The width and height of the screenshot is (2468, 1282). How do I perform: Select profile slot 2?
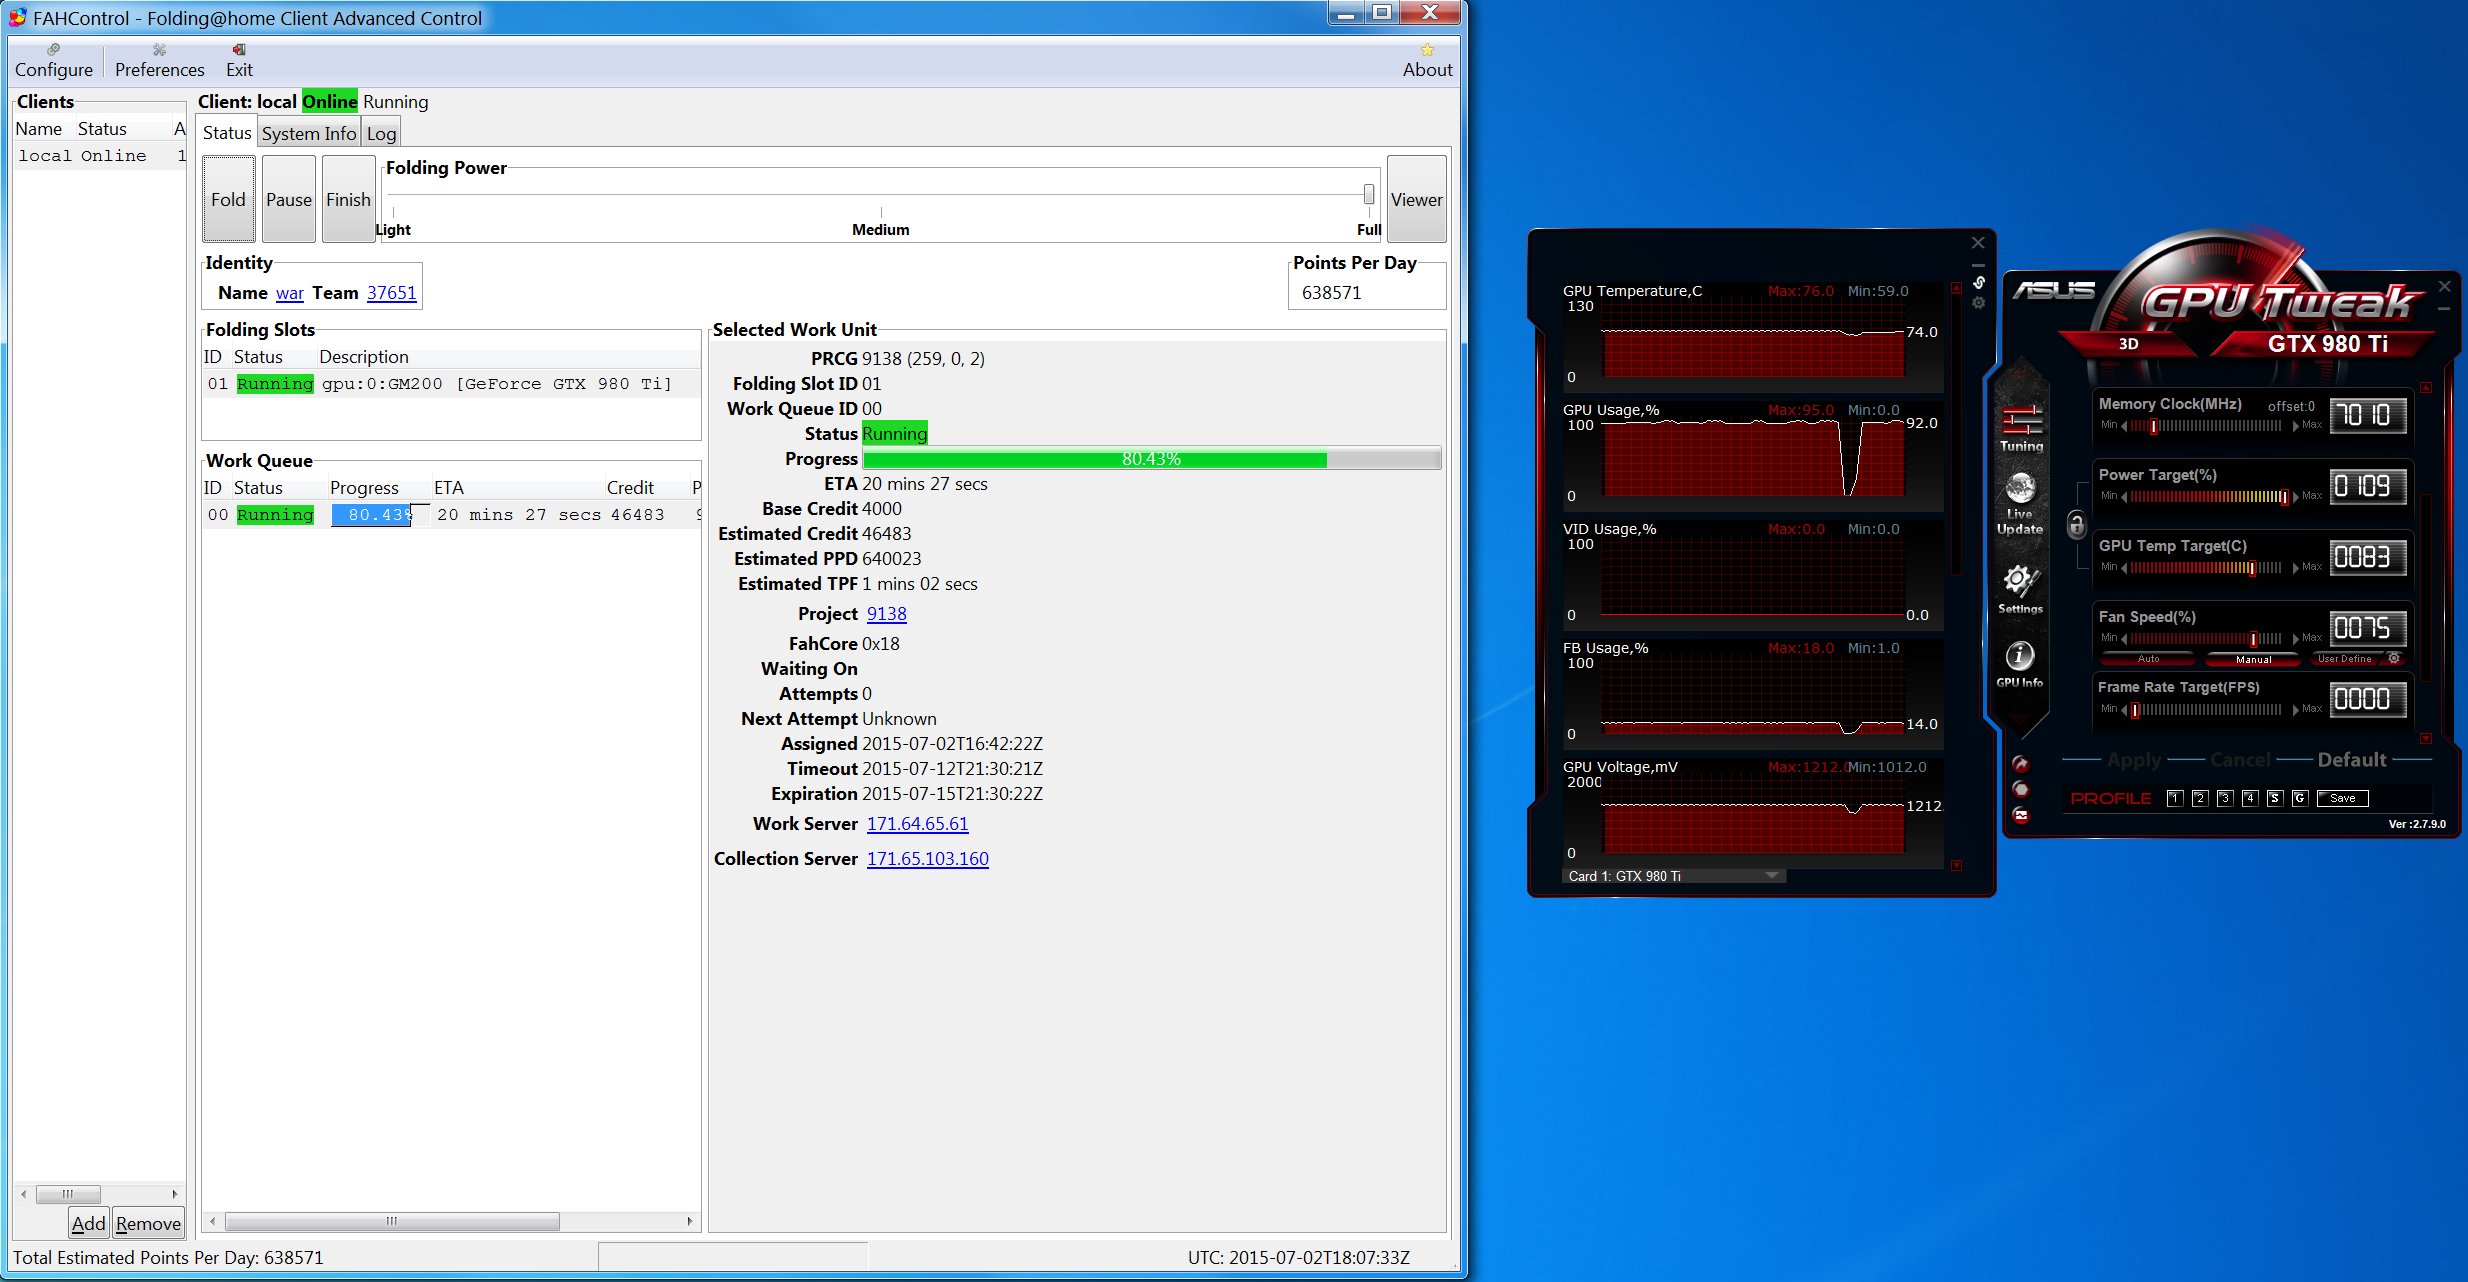tap(2199, 798)
